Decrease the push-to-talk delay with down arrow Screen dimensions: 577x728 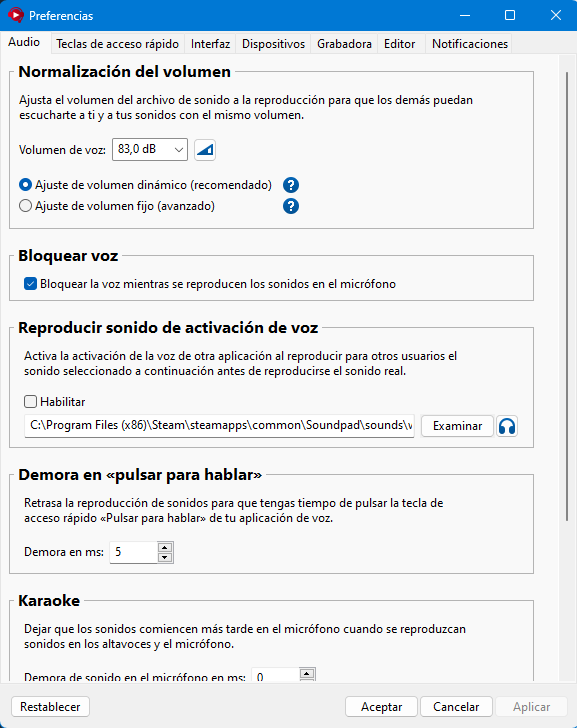[x=165, y=558]
